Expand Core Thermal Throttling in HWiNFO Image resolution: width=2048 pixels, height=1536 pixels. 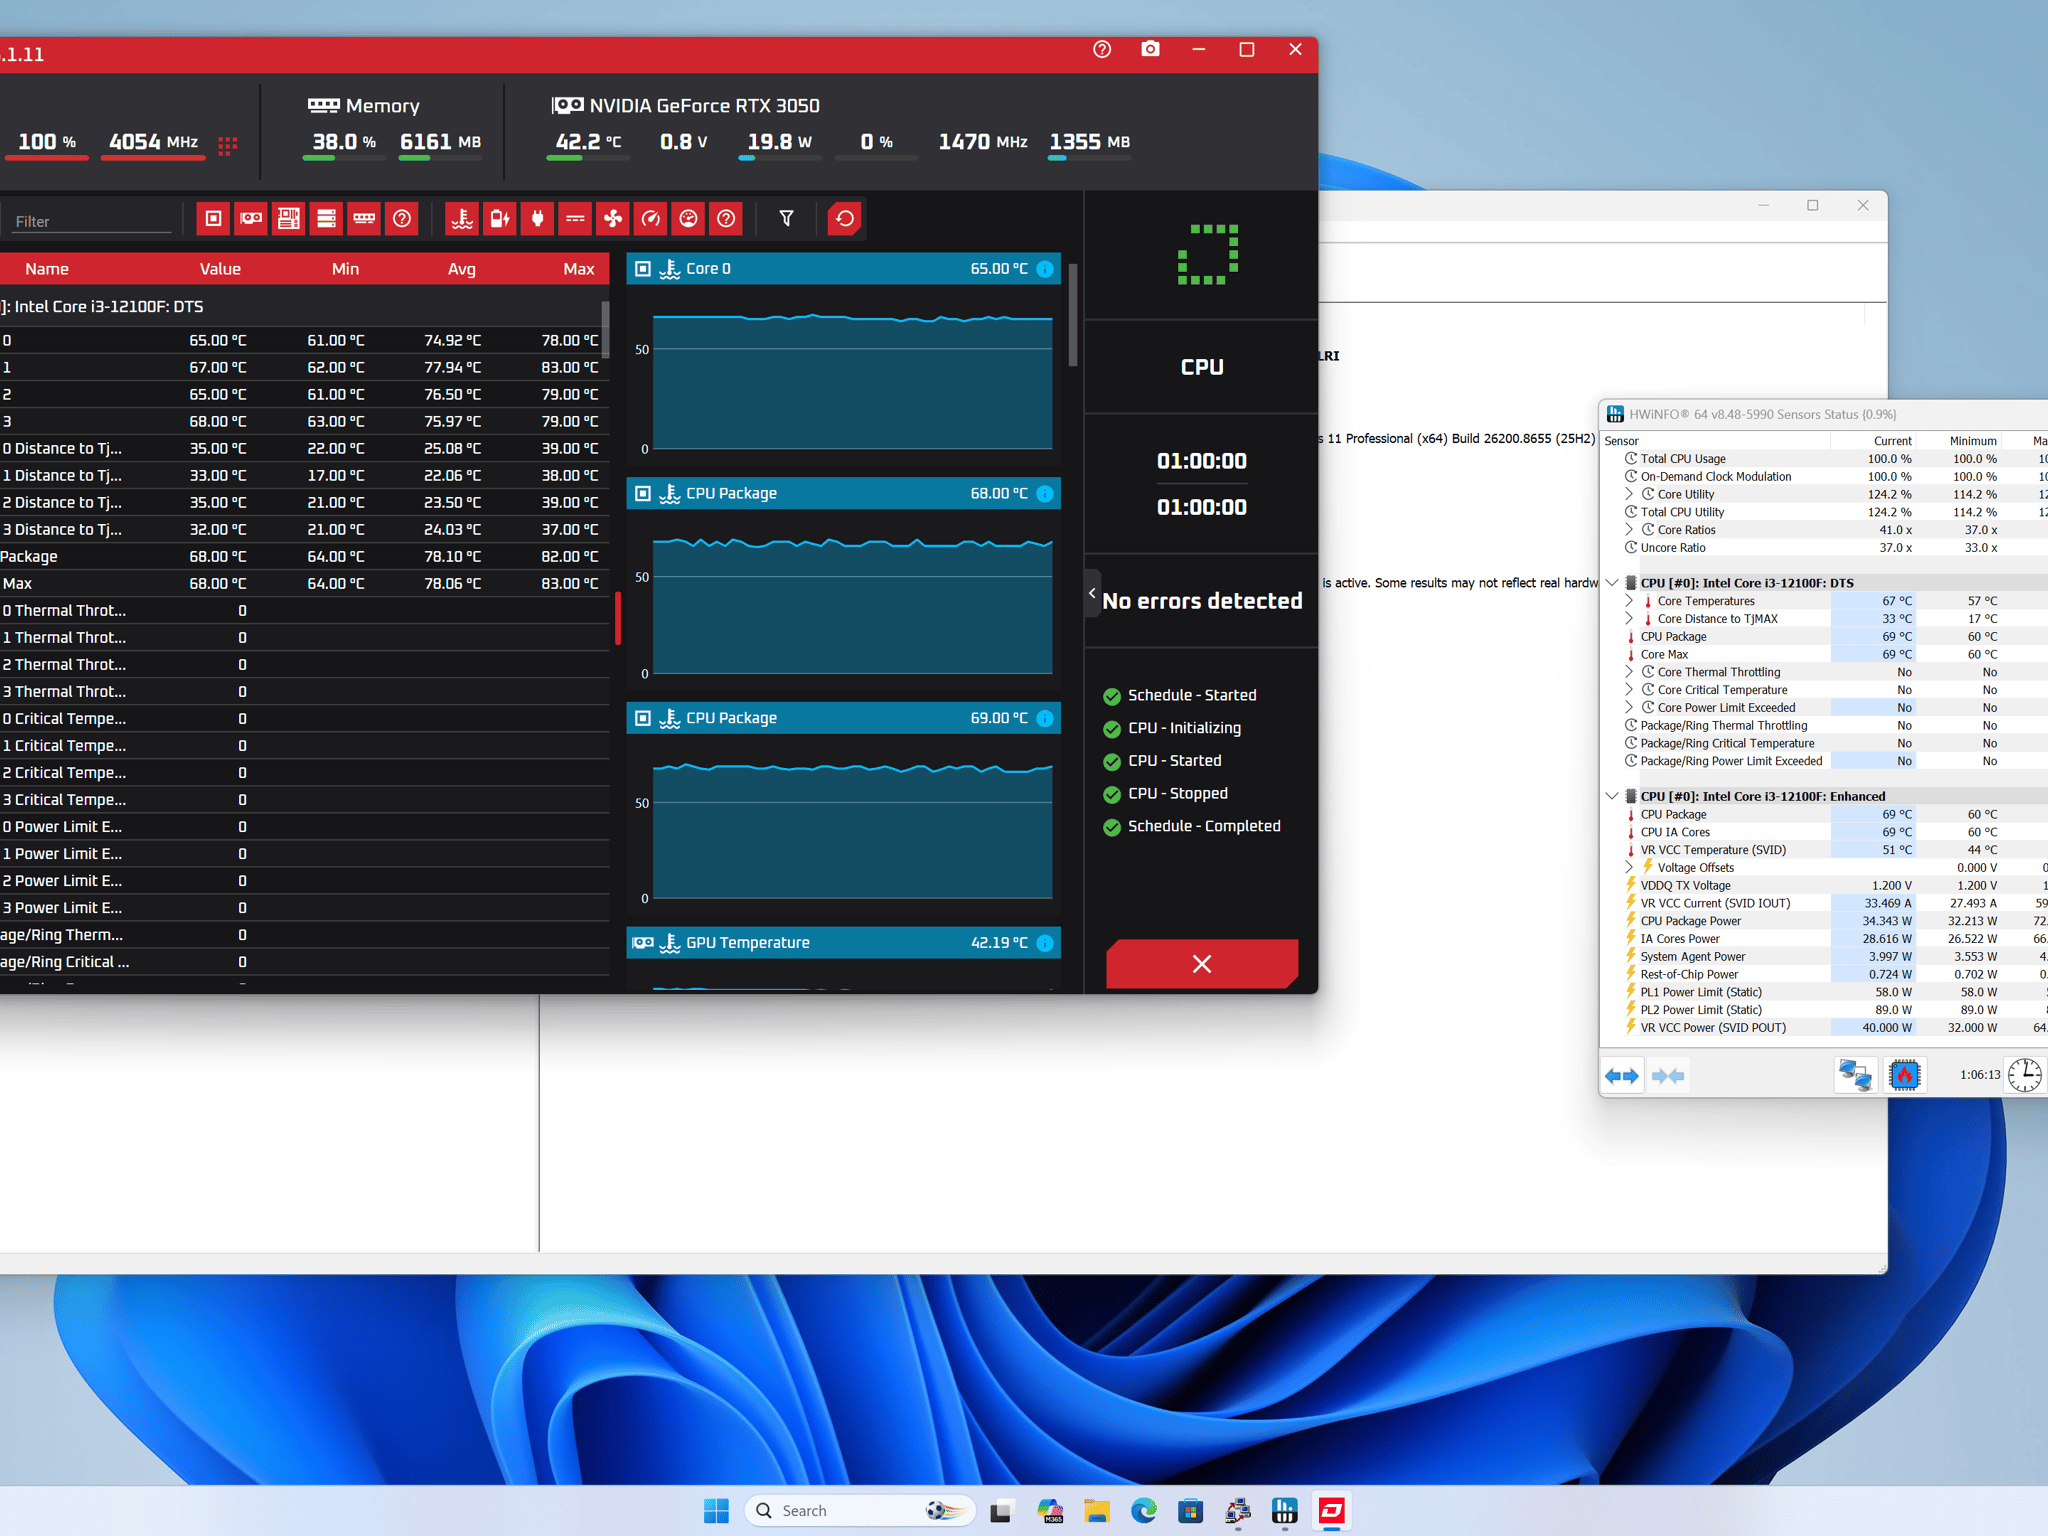pos(1629,672)
